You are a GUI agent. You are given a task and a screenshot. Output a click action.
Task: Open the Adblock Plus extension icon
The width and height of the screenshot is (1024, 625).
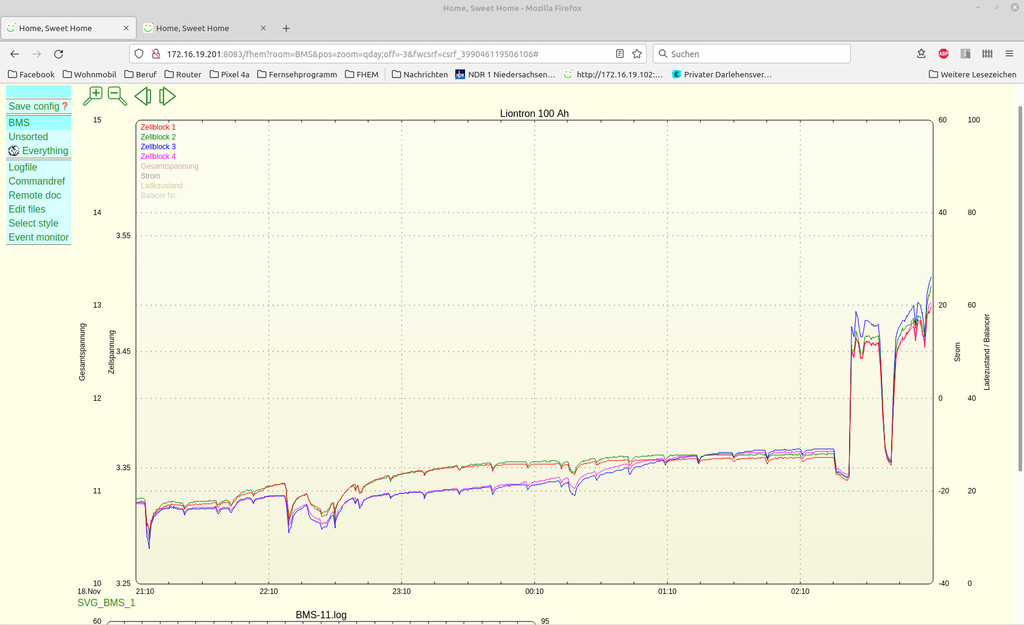point(943,54)
